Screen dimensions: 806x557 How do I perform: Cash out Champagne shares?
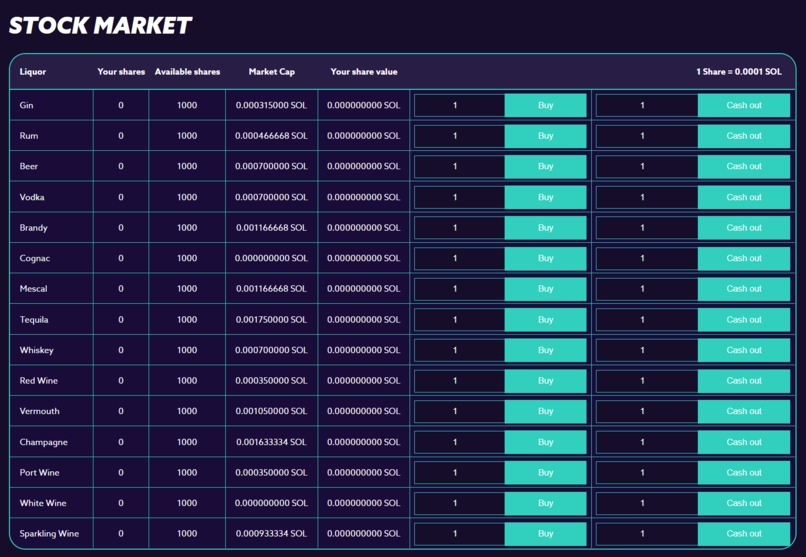pyautogui.click(x=744, y=442)
